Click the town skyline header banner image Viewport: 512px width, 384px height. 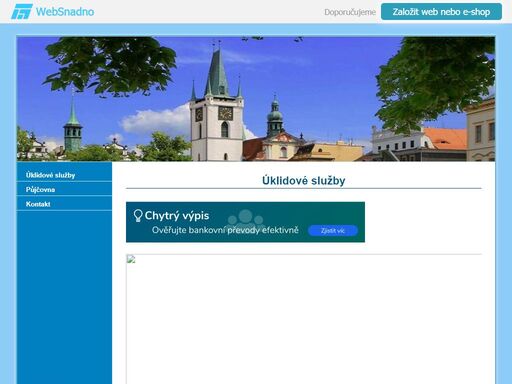(256, 99)
